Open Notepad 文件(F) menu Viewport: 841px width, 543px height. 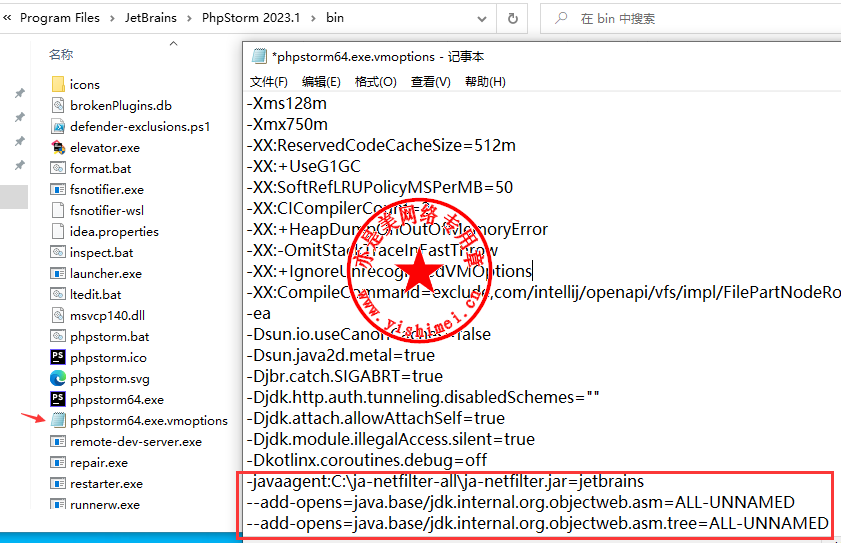[x=269, y=82]
